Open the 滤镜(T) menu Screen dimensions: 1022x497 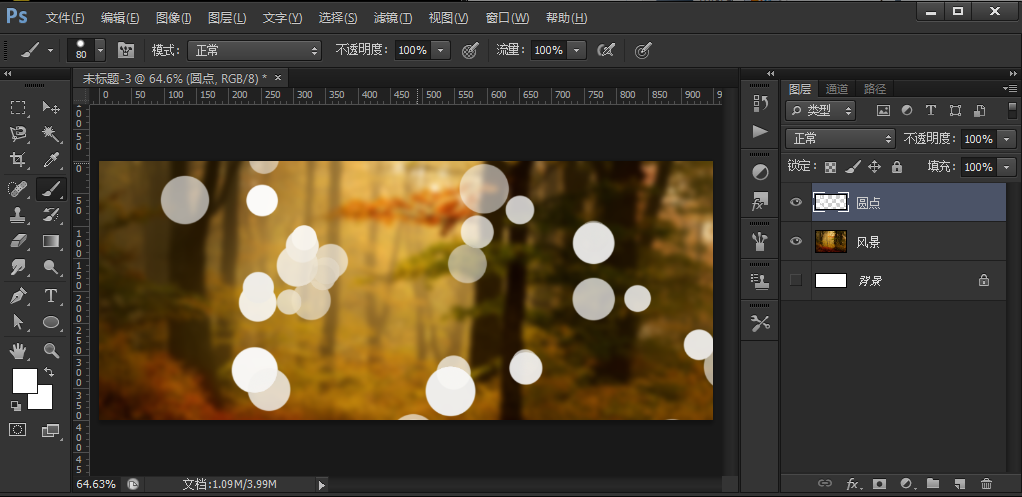(x=393, y=18)
